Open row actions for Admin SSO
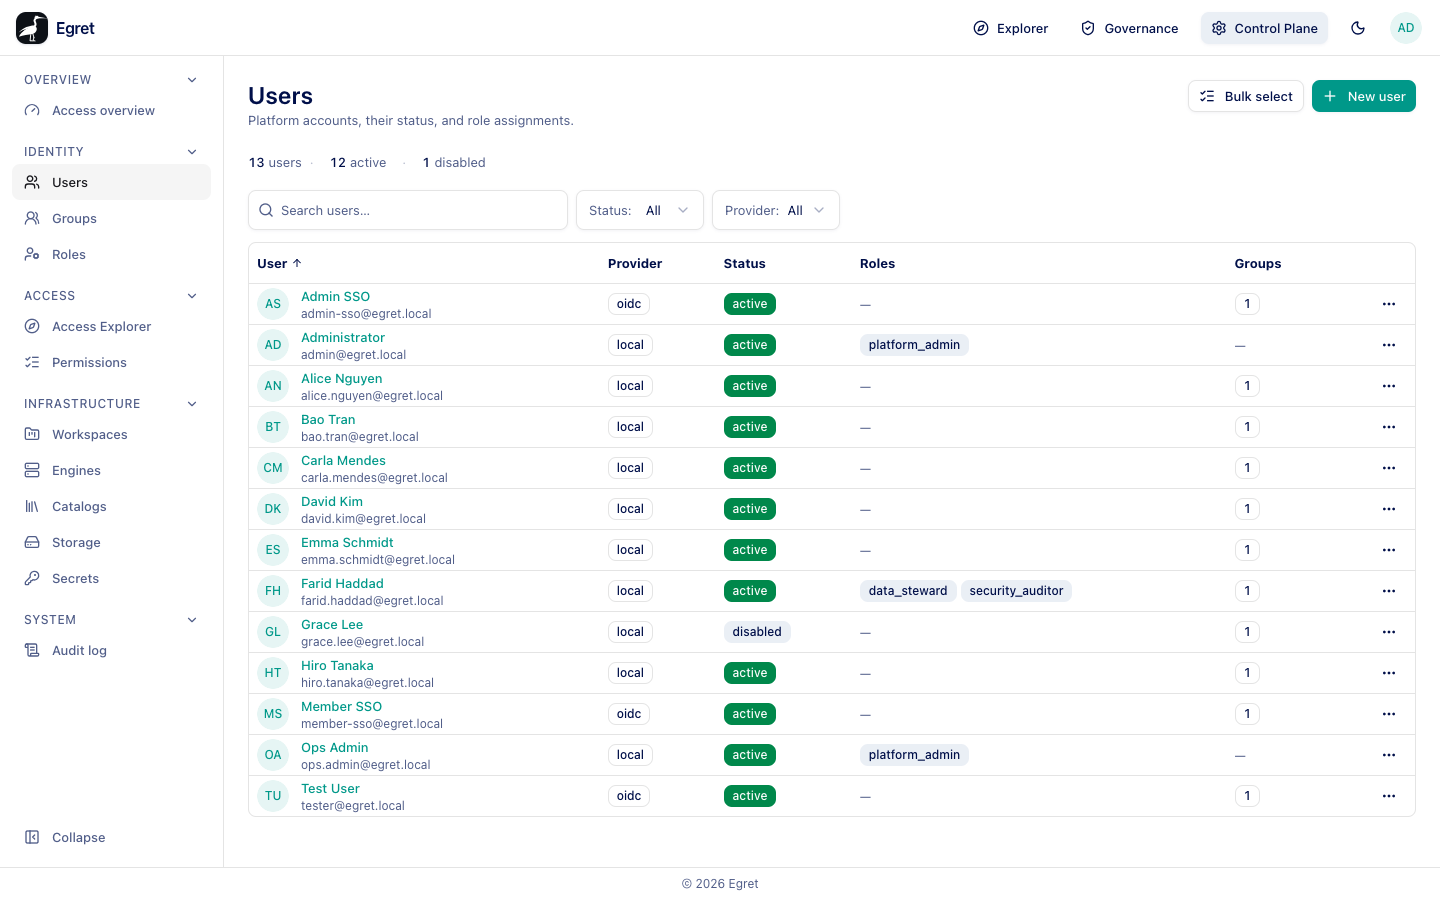Image resolution: width=1440 pixels, height=900 pixels. coord(1389,304)
